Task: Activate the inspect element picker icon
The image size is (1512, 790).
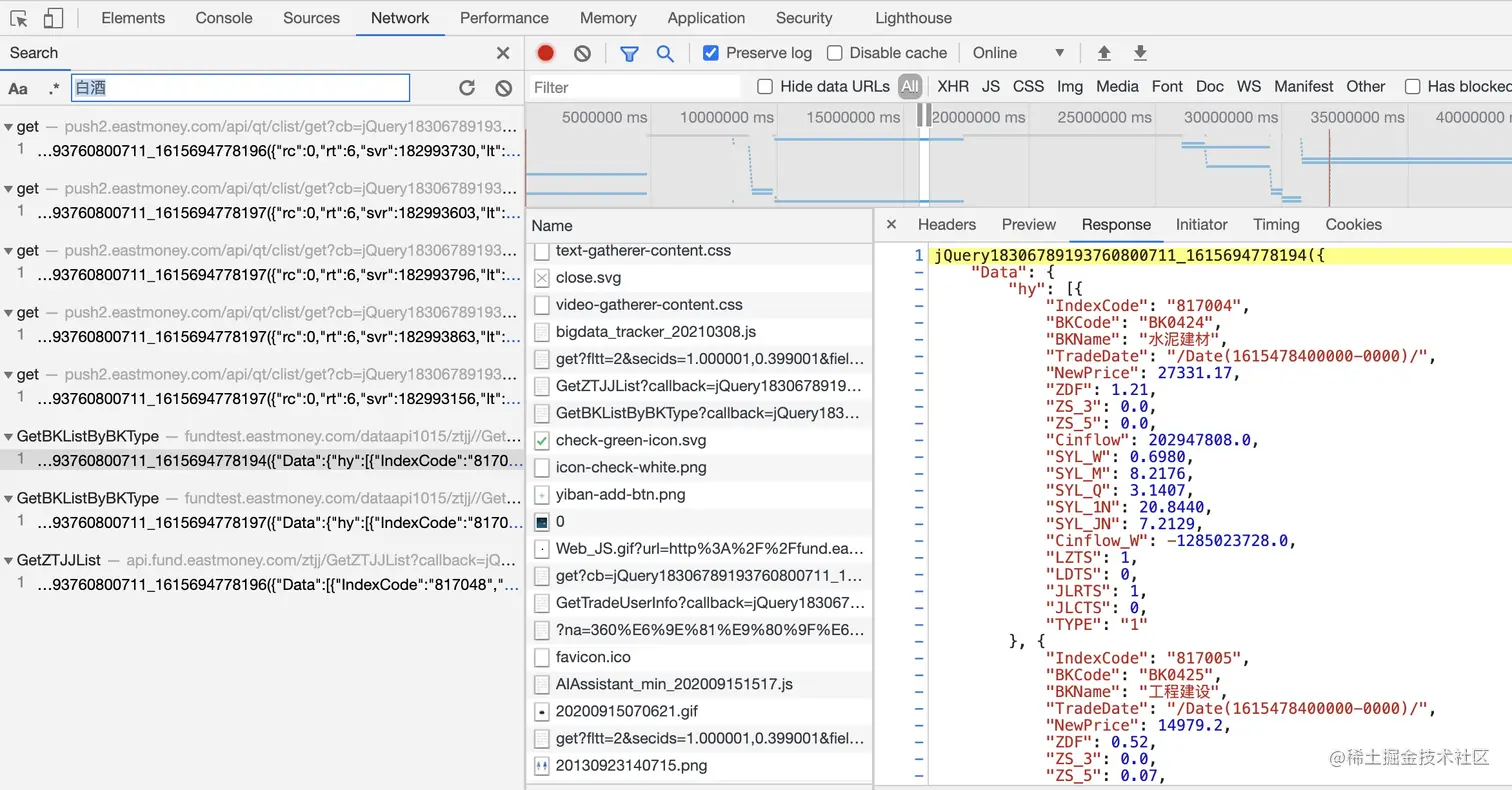Action: [19, 18]
